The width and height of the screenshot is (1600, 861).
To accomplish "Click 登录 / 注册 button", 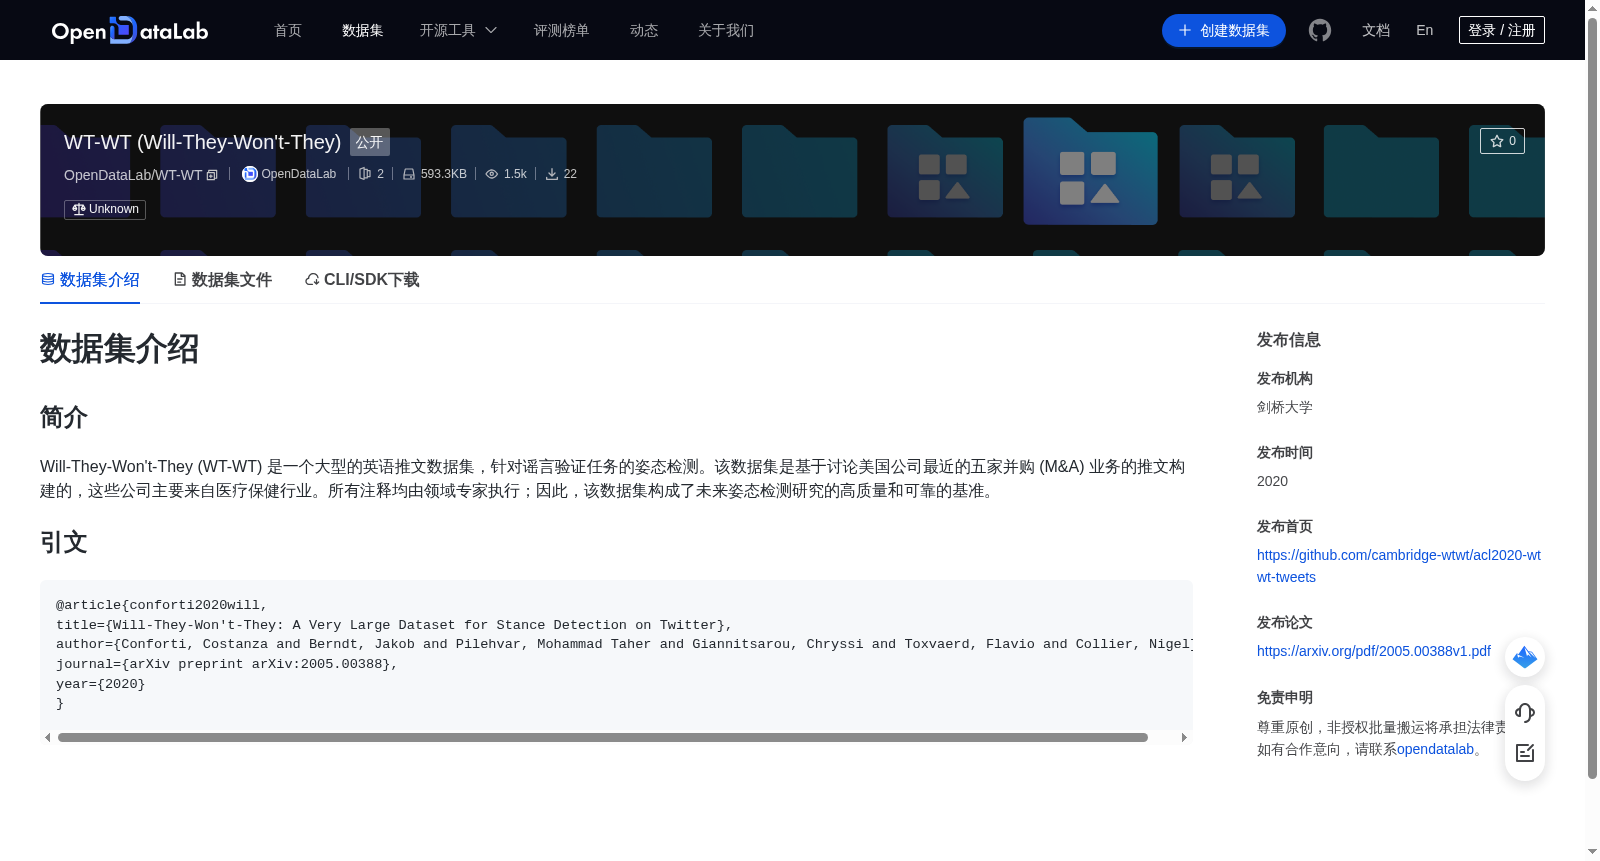I will tap(1502, 30).
